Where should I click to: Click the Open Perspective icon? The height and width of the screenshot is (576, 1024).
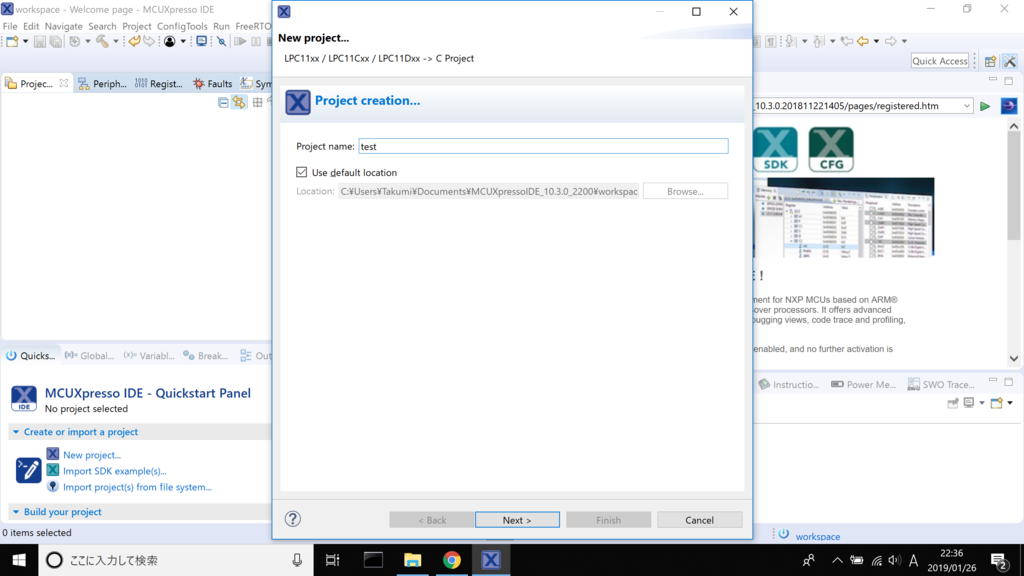click(x=991, y=61)
